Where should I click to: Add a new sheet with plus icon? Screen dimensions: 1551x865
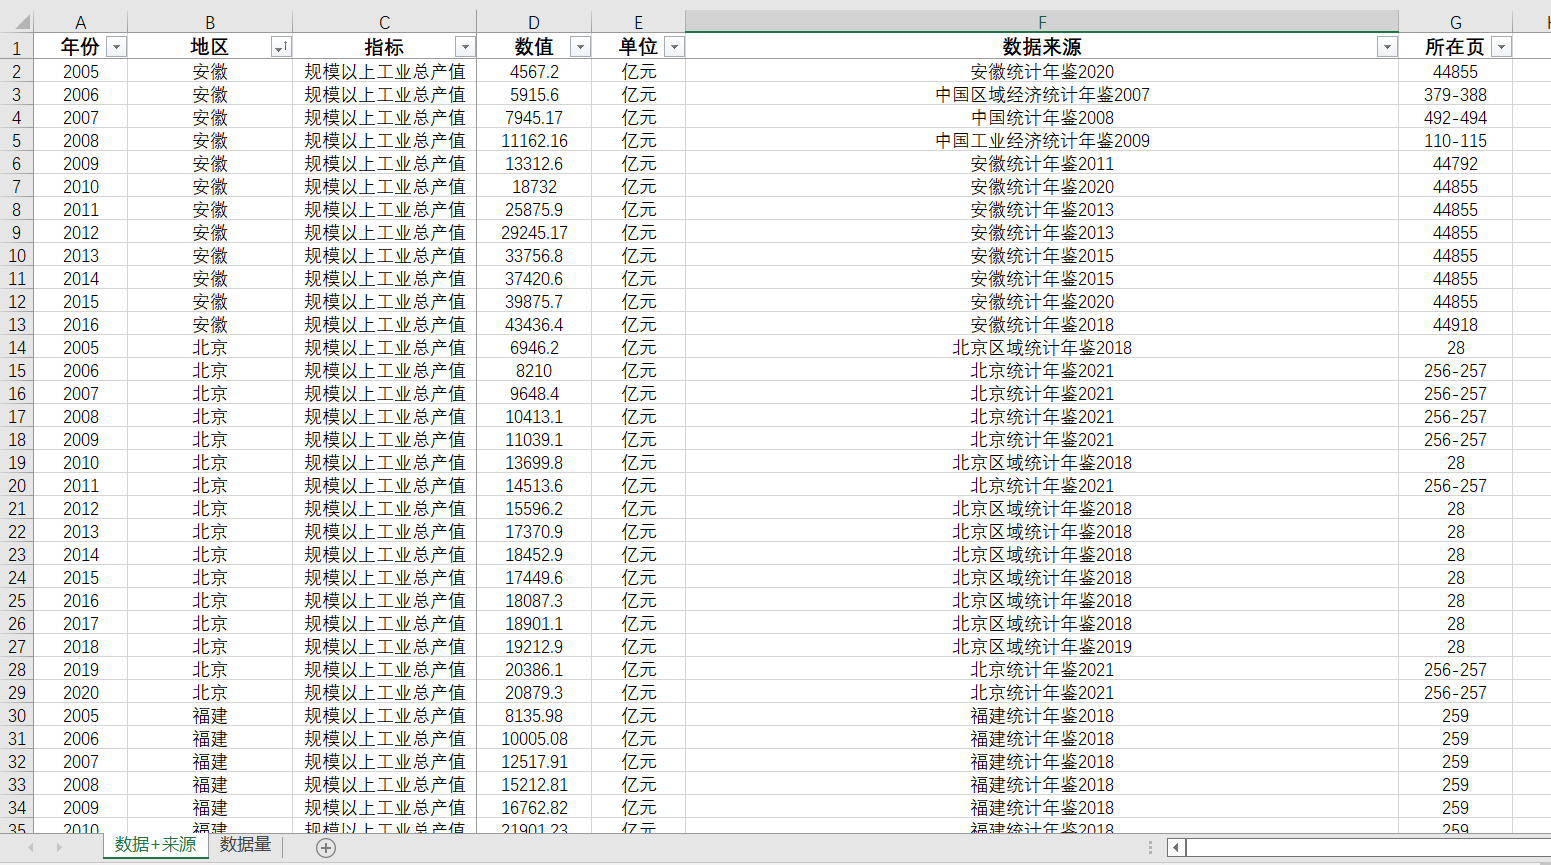pyautogui.click(x=326, y=848)
